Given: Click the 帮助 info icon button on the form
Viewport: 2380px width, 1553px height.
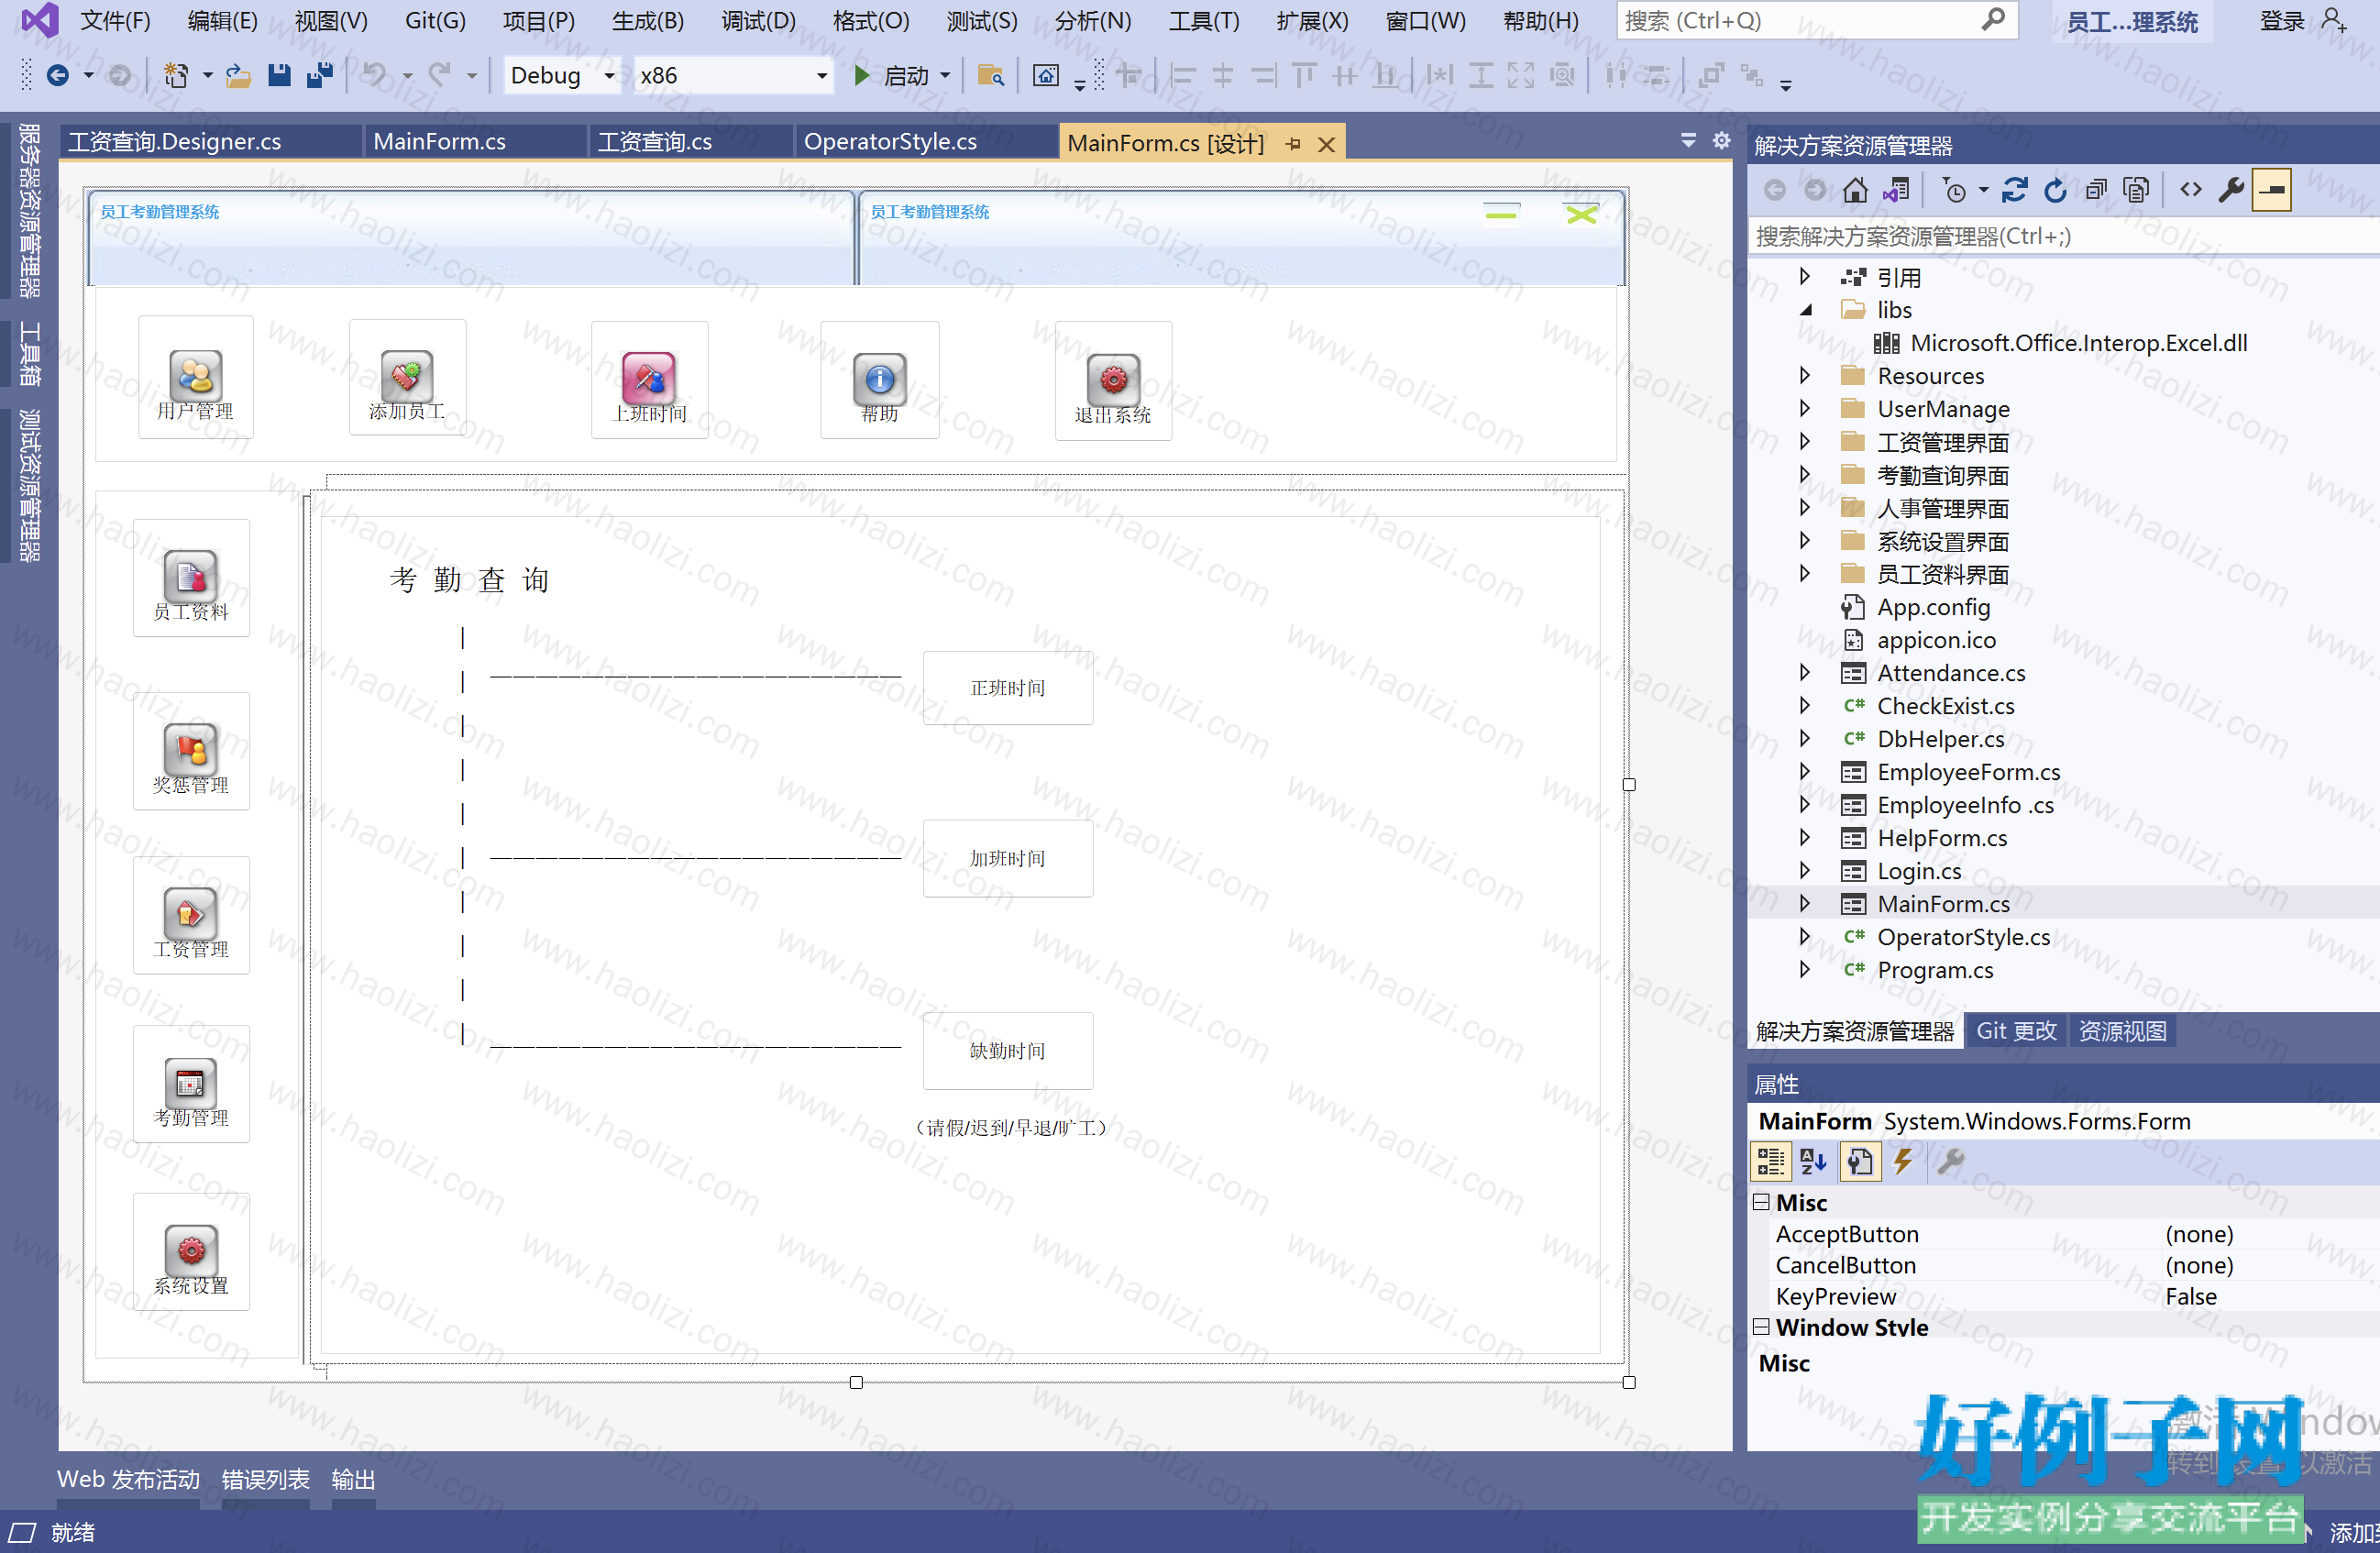Looking at the screenshot, I should click(x=880, y=380).
